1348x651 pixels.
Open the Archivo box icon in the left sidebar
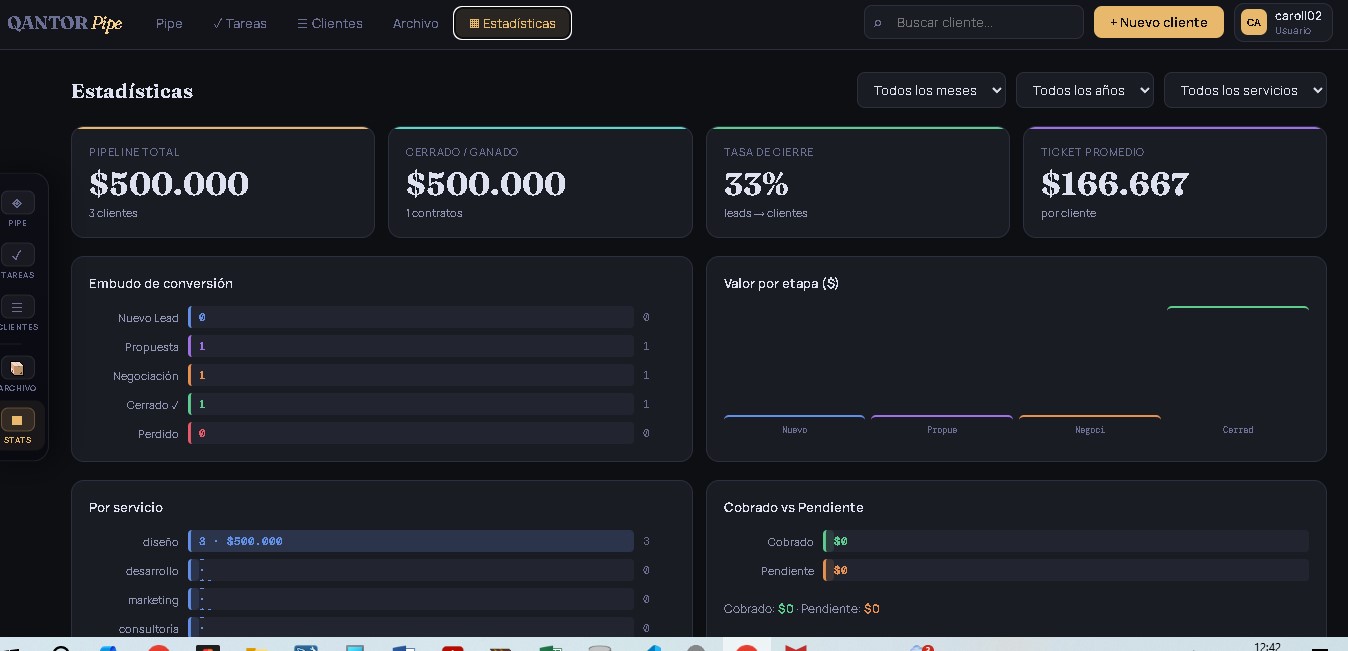(17, 368)
